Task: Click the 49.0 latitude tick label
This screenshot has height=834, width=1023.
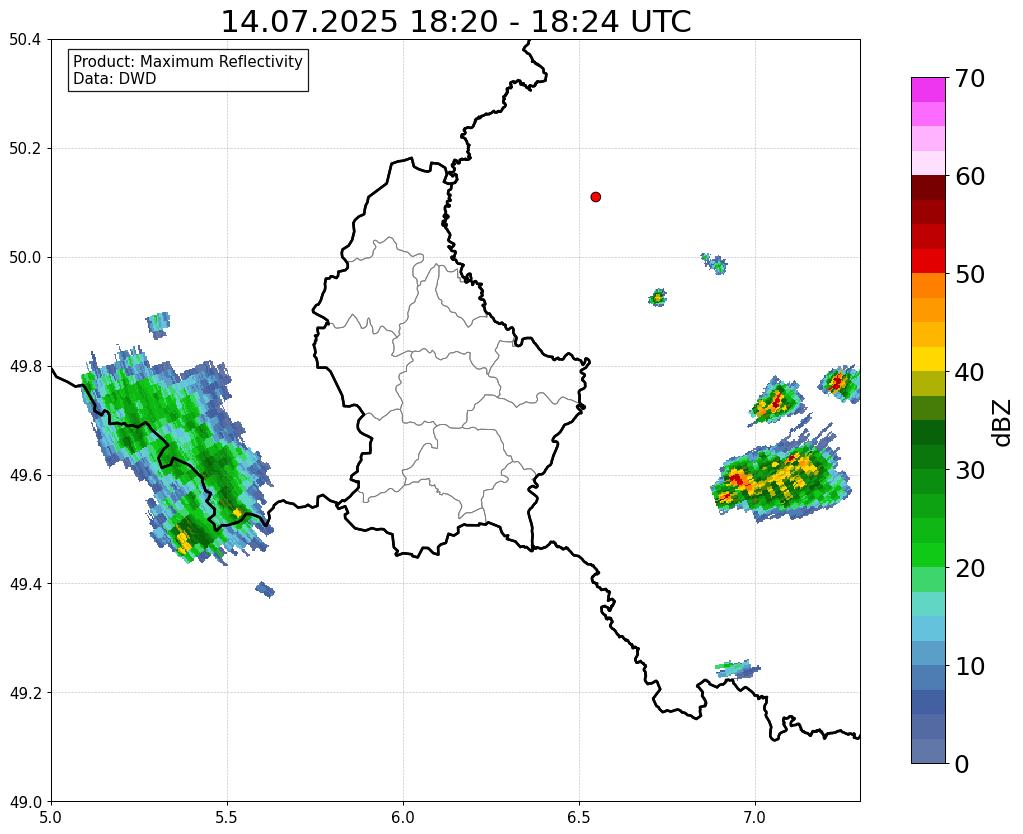Action: [x=25, y=802]
